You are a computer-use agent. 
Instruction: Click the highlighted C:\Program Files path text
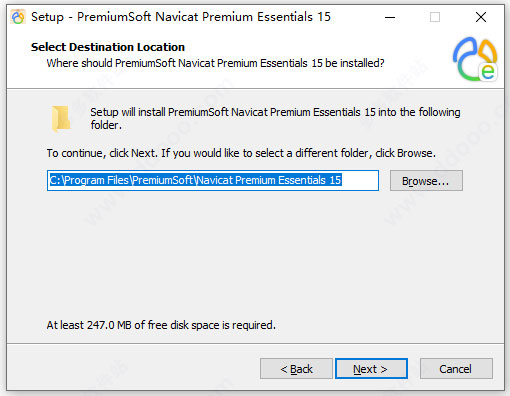click(195, 180)
